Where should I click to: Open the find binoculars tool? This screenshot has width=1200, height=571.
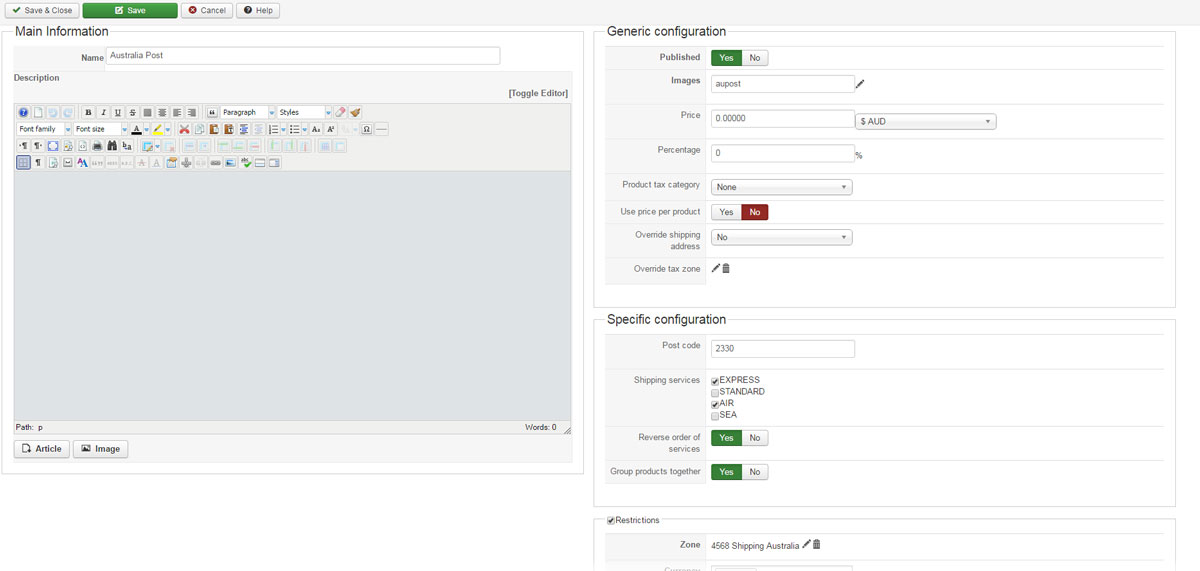[x=112, y=146]
